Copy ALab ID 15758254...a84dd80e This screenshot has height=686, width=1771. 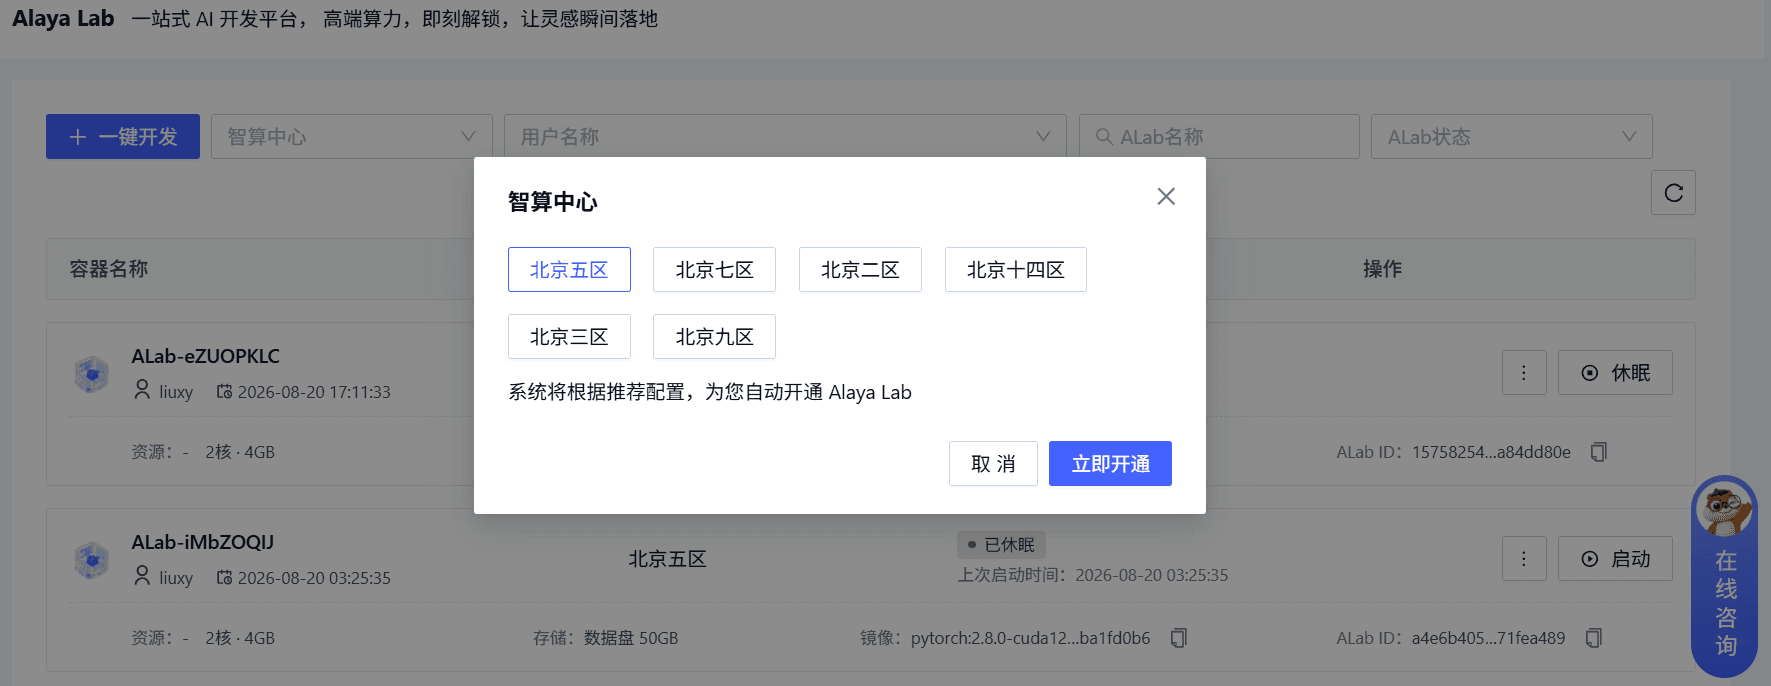click(x=1598, y=452)
